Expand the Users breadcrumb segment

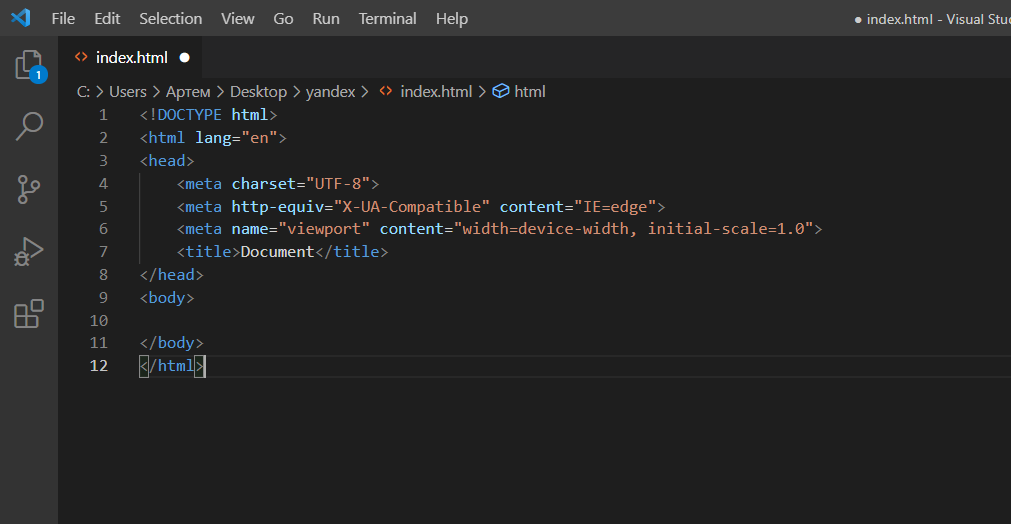(x=127, y=91)
